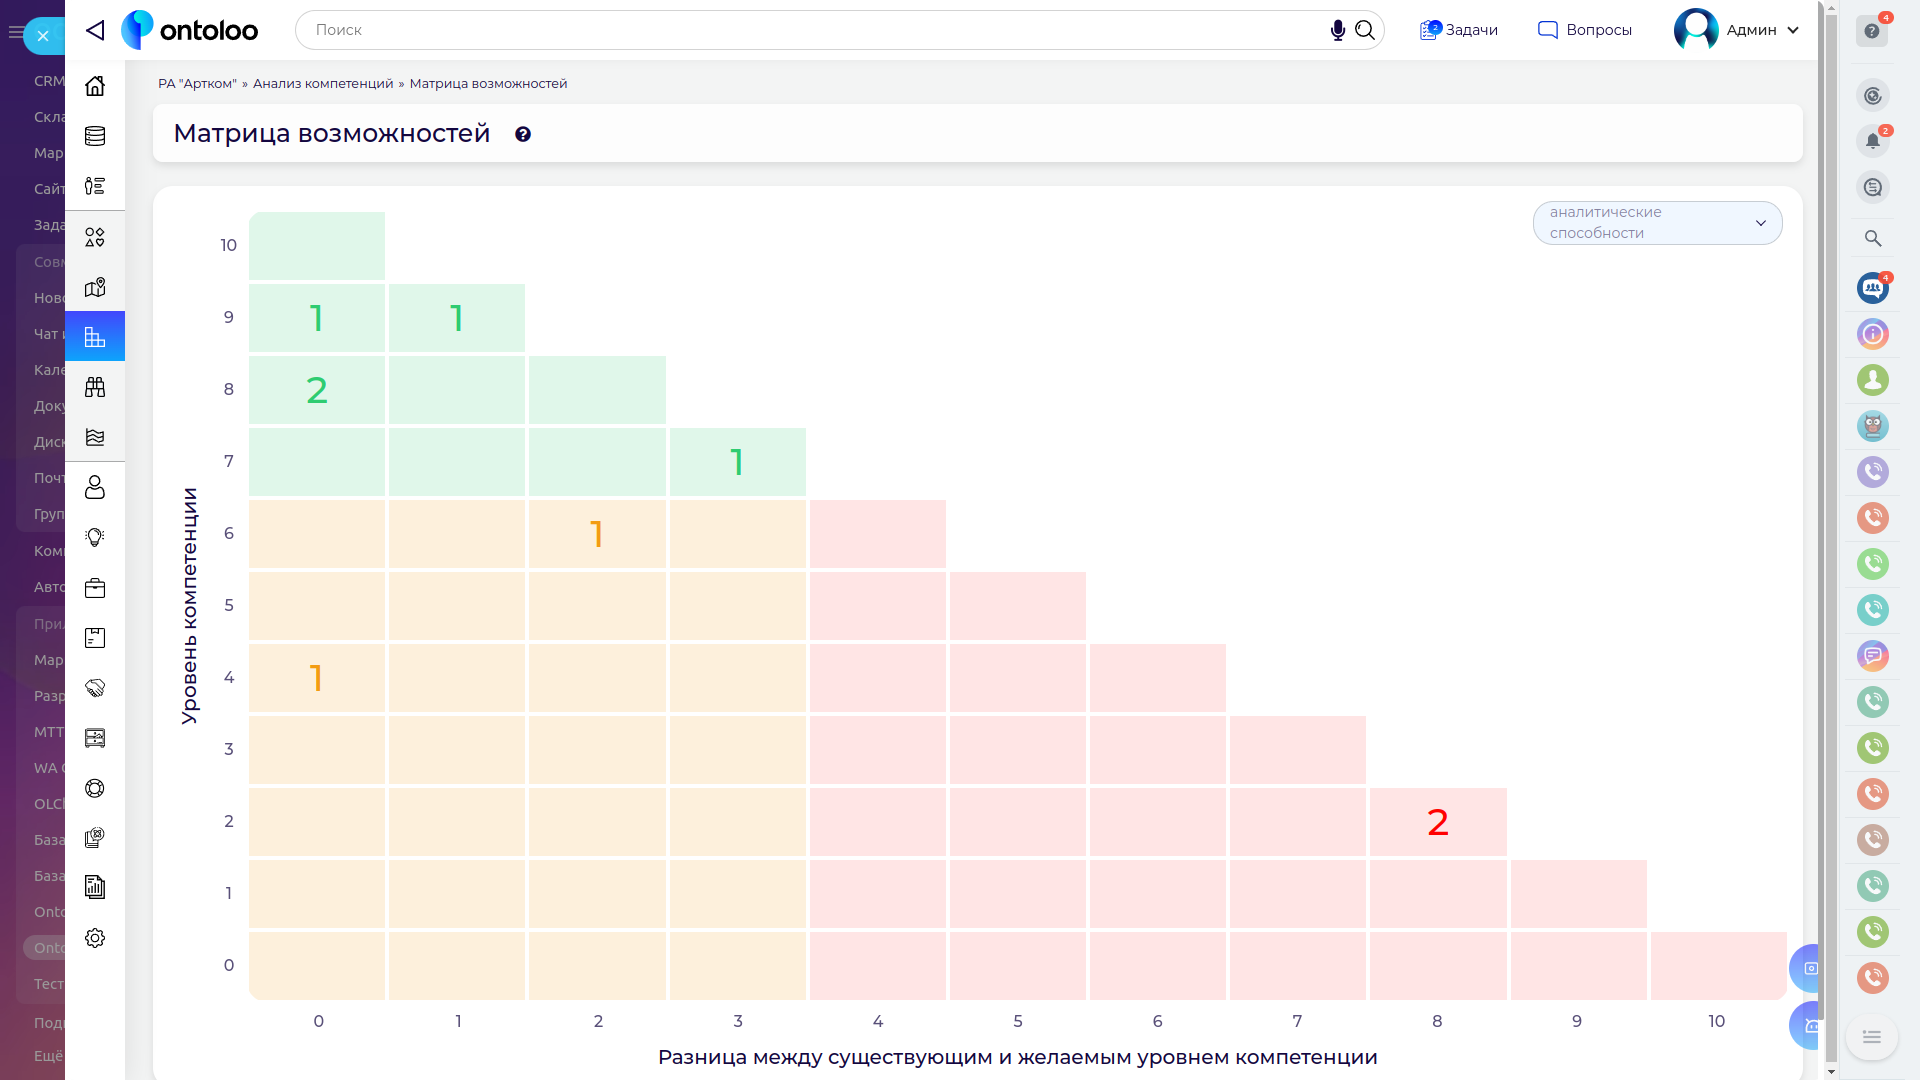Click the lightbulb ideas icon
Viewport: 1920px width, 1080px height.
(95, 538)
